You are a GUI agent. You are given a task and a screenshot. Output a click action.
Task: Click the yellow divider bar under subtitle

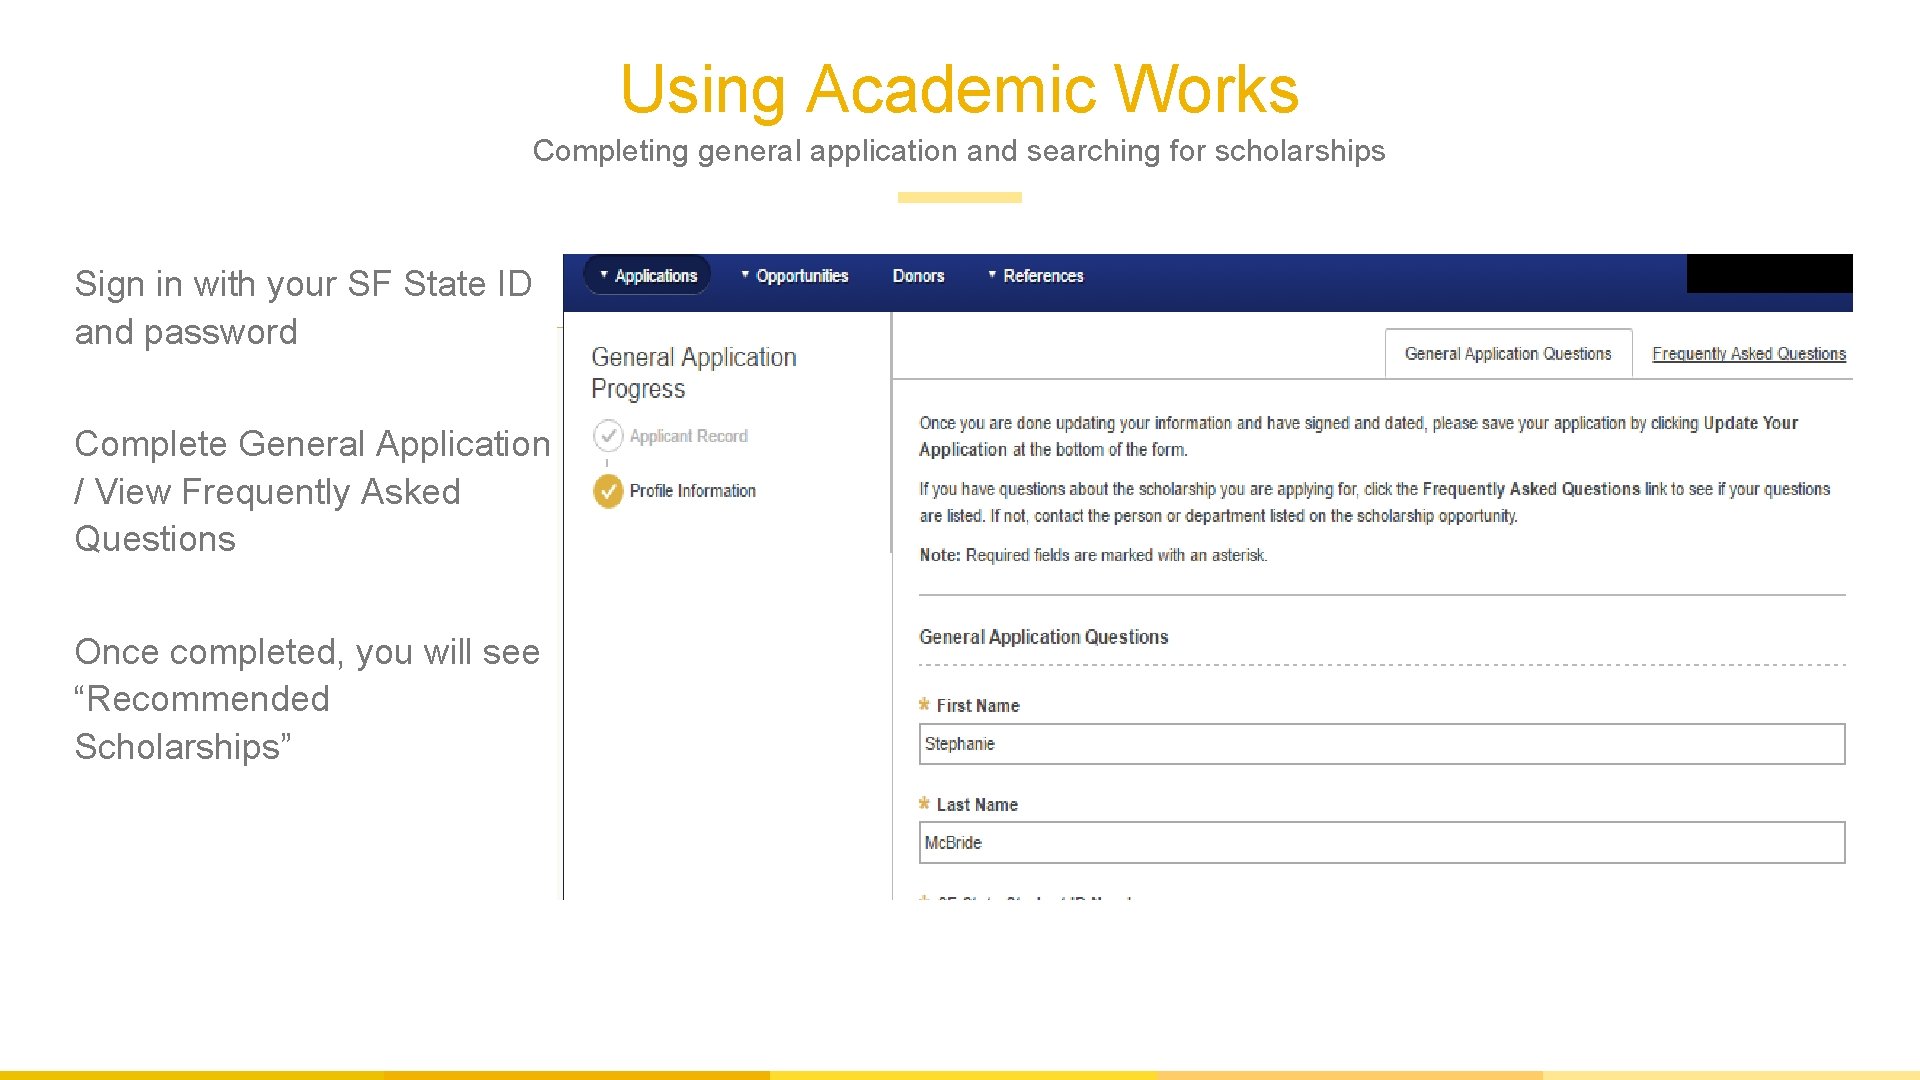959,197
